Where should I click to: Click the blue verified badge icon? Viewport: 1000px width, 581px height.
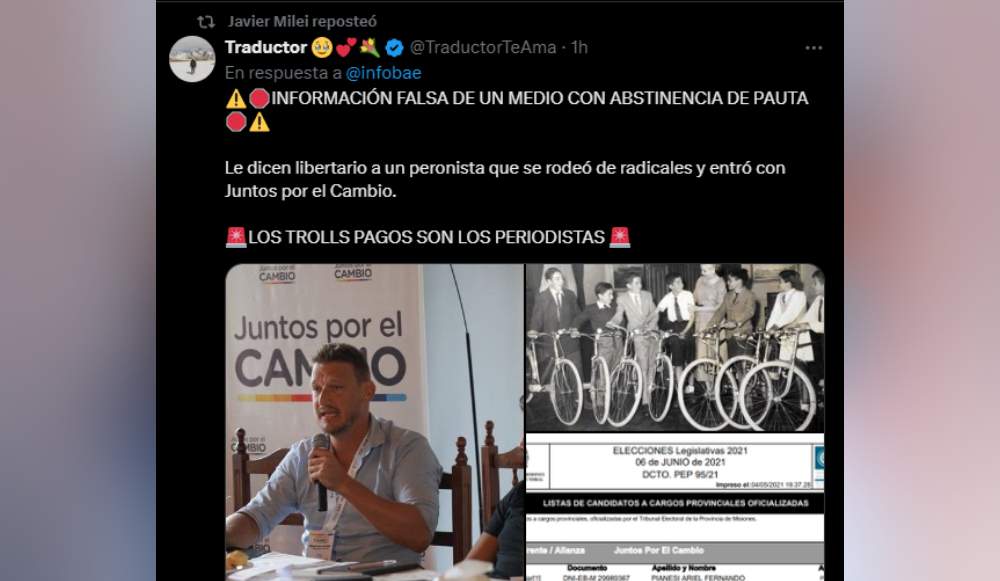point(394,47)
